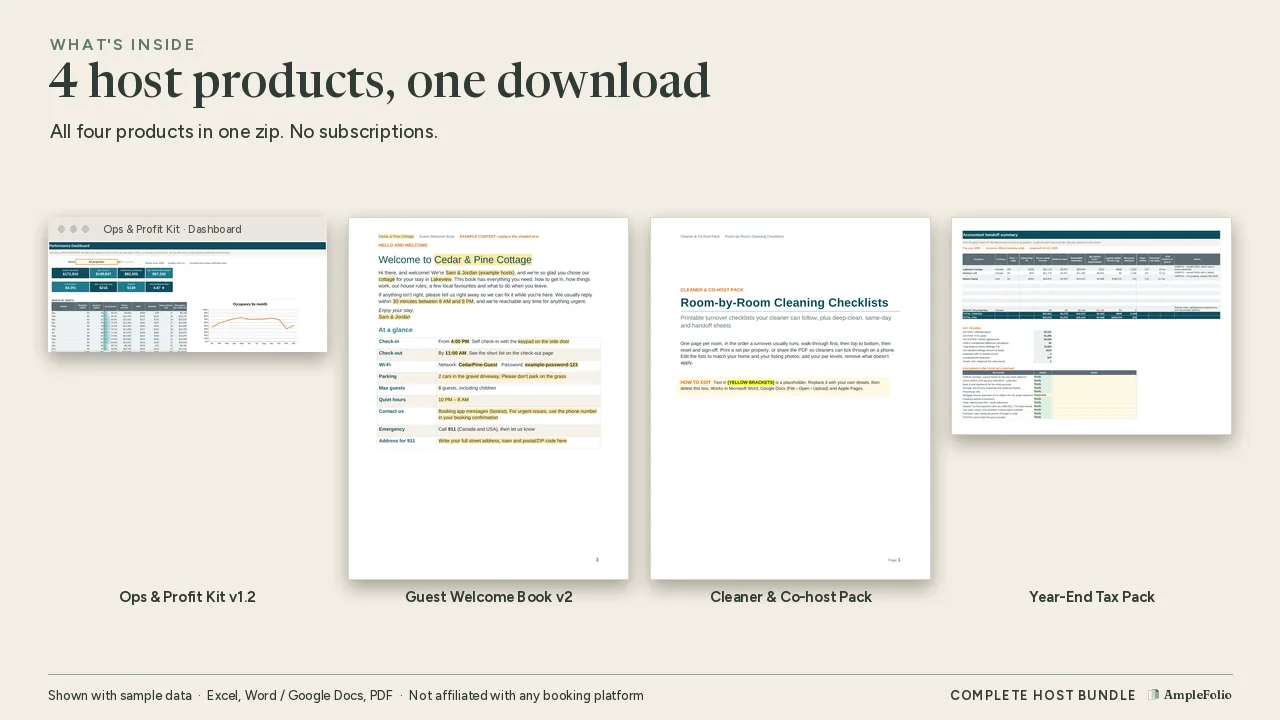Click the '4 host products, one download' headline

379,81
